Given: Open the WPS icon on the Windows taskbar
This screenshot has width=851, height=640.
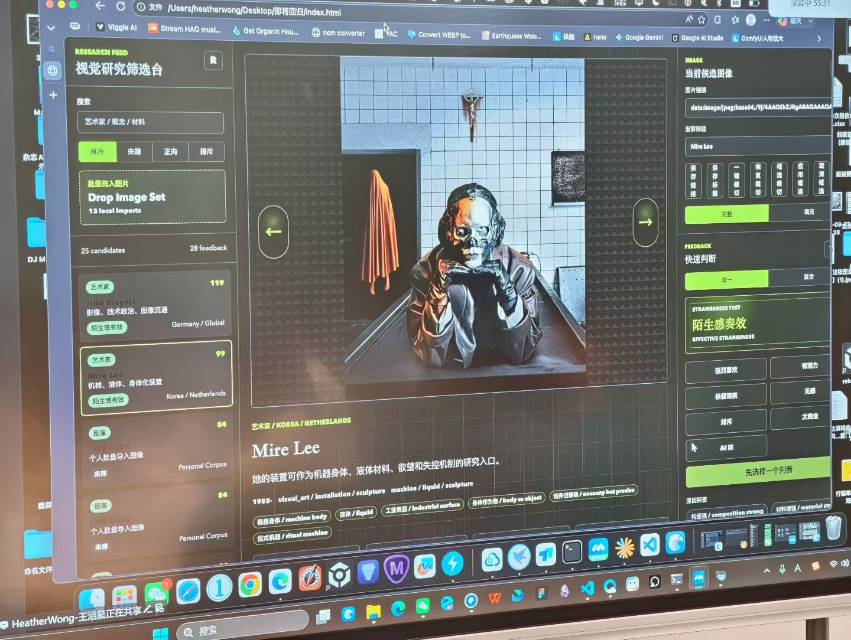Looking at the screenshot, I should tap(494, 598).
